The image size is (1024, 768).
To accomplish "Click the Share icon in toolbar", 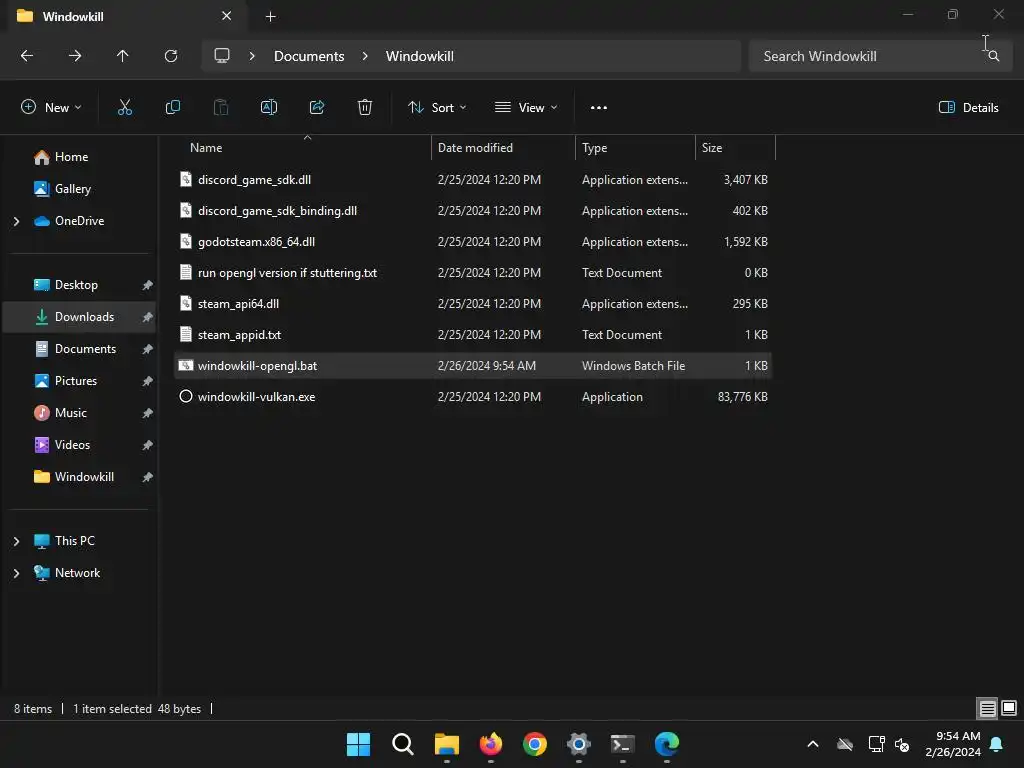I will pos(317,107).
